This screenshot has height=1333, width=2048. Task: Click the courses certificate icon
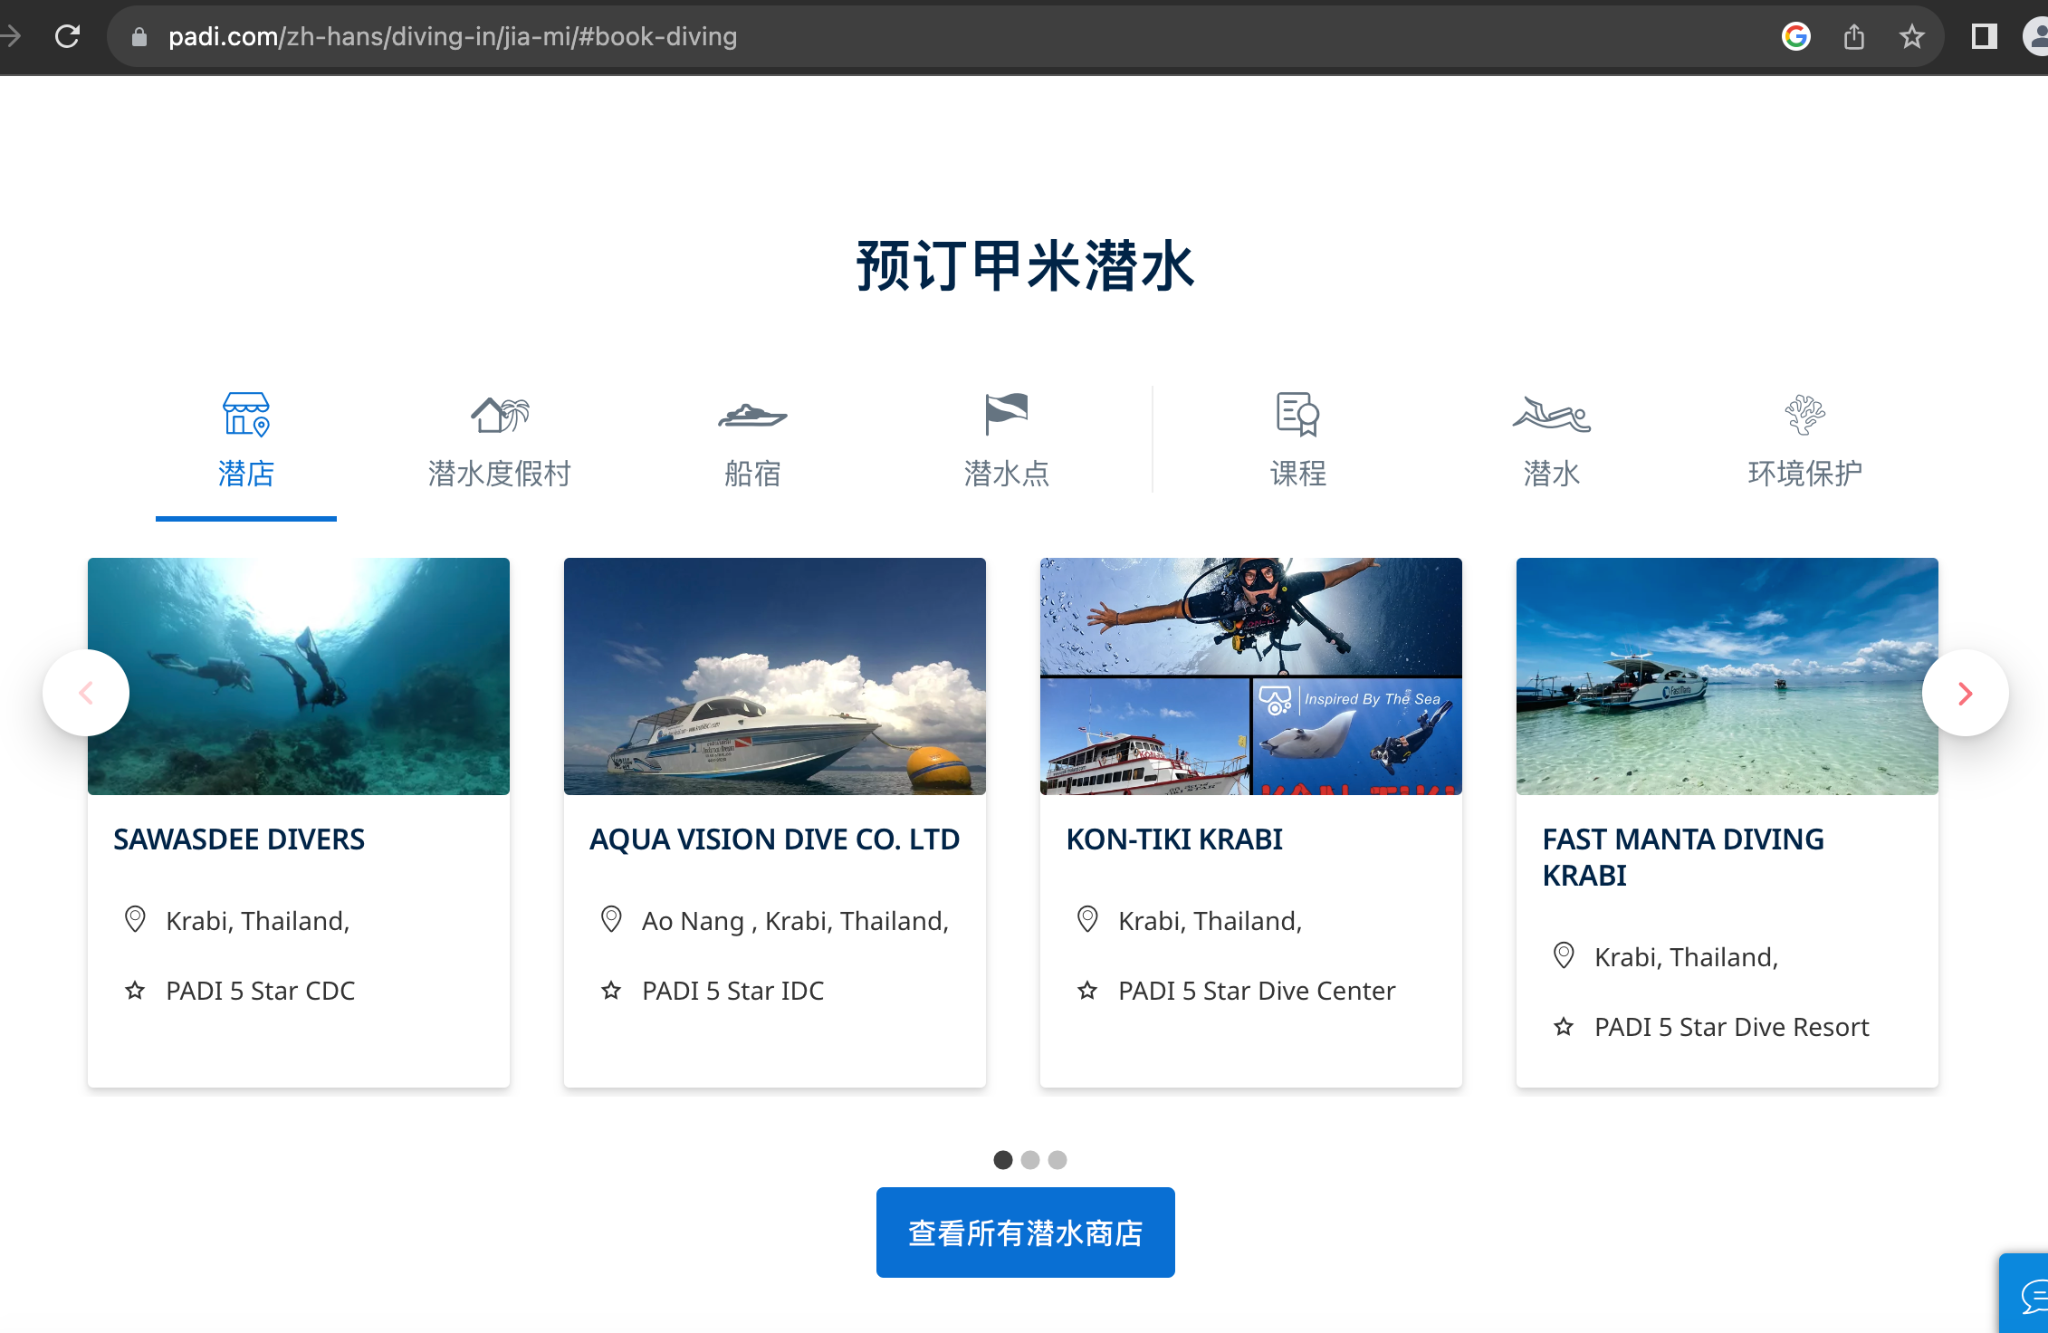(x=1298, y=414)
